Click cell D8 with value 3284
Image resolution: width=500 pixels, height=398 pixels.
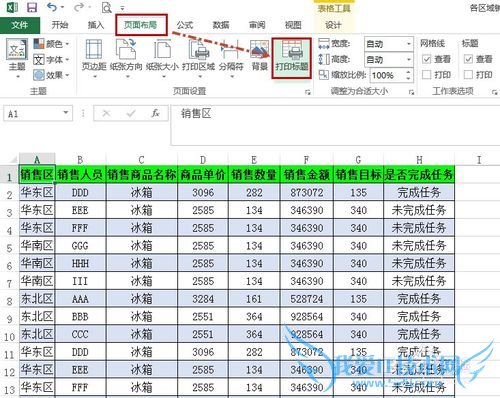click(x=203, y=299)
